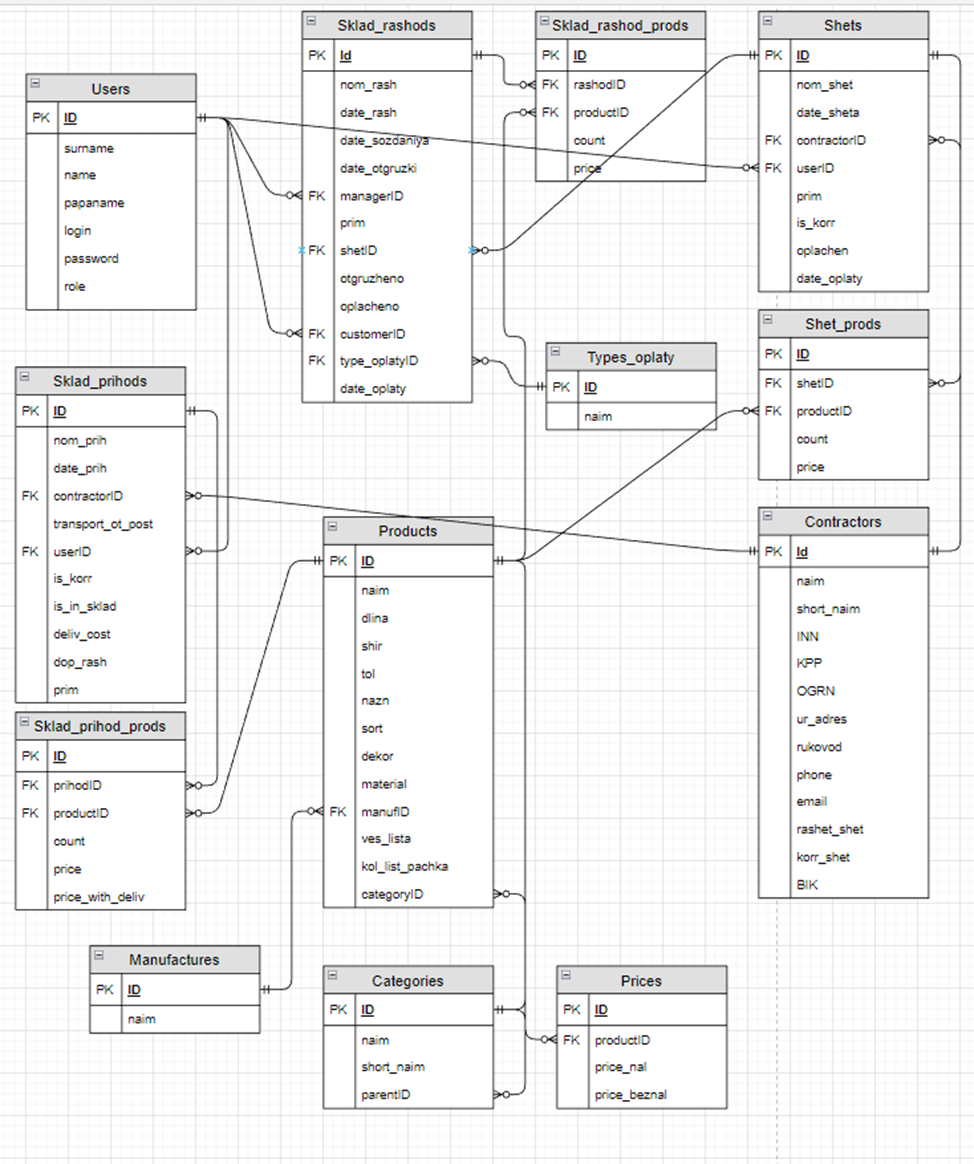Viewport: 974px width, 1164px height.
Task: Select the Prices table header
Action: point(641,980)
